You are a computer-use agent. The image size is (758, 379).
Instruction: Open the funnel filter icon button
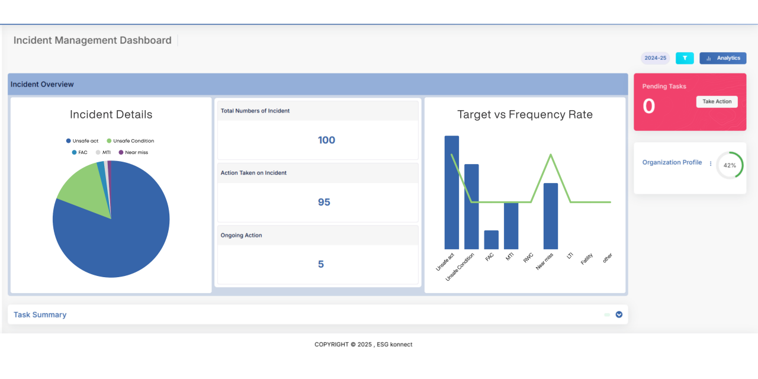click(x=685, y=58)
